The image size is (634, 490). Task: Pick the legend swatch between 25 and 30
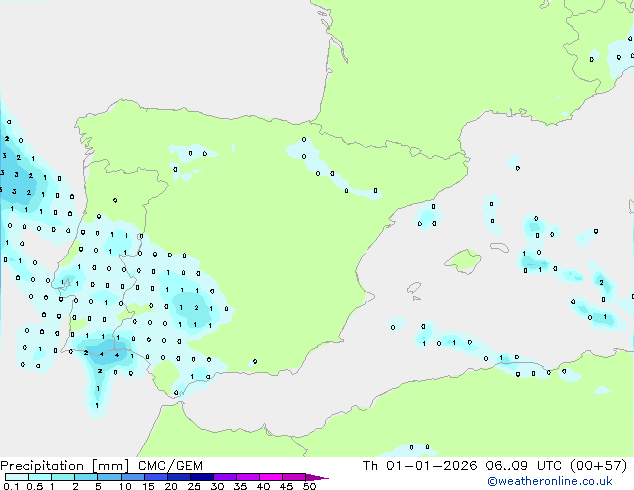click(205, 478)
